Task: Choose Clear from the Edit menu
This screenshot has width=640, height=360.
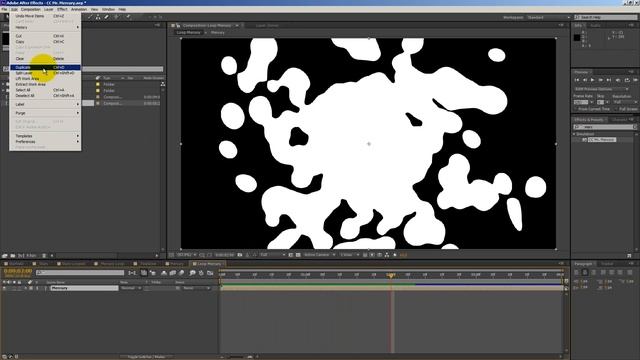Action: (45, 59)
